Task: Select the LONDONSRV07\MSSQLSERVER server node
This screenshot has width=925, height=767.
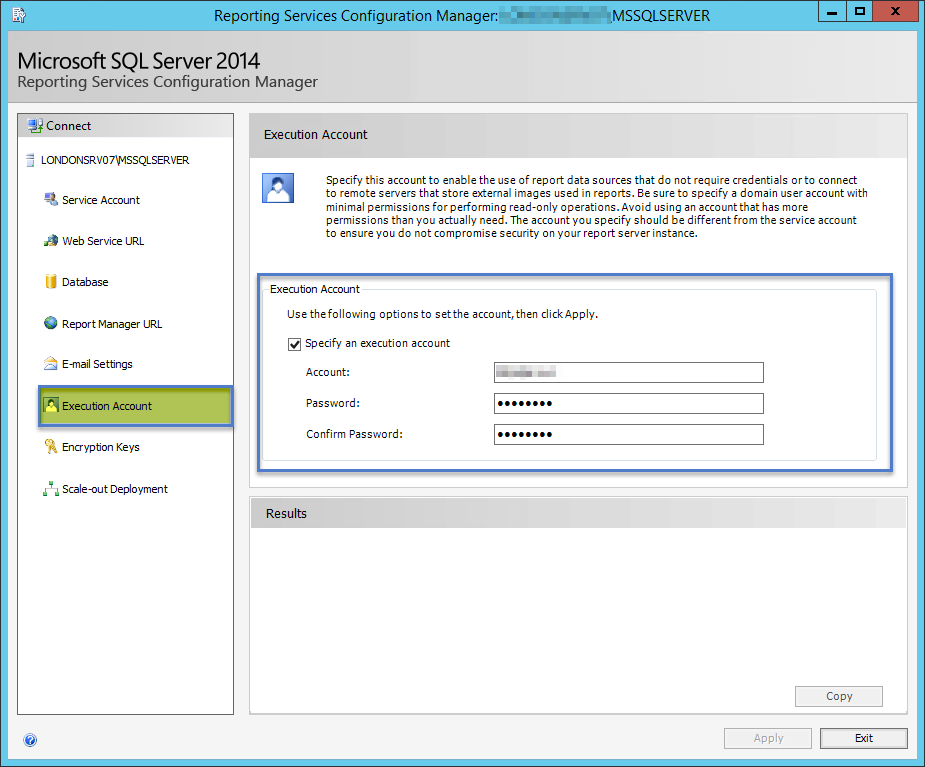Action: [115, 160]
